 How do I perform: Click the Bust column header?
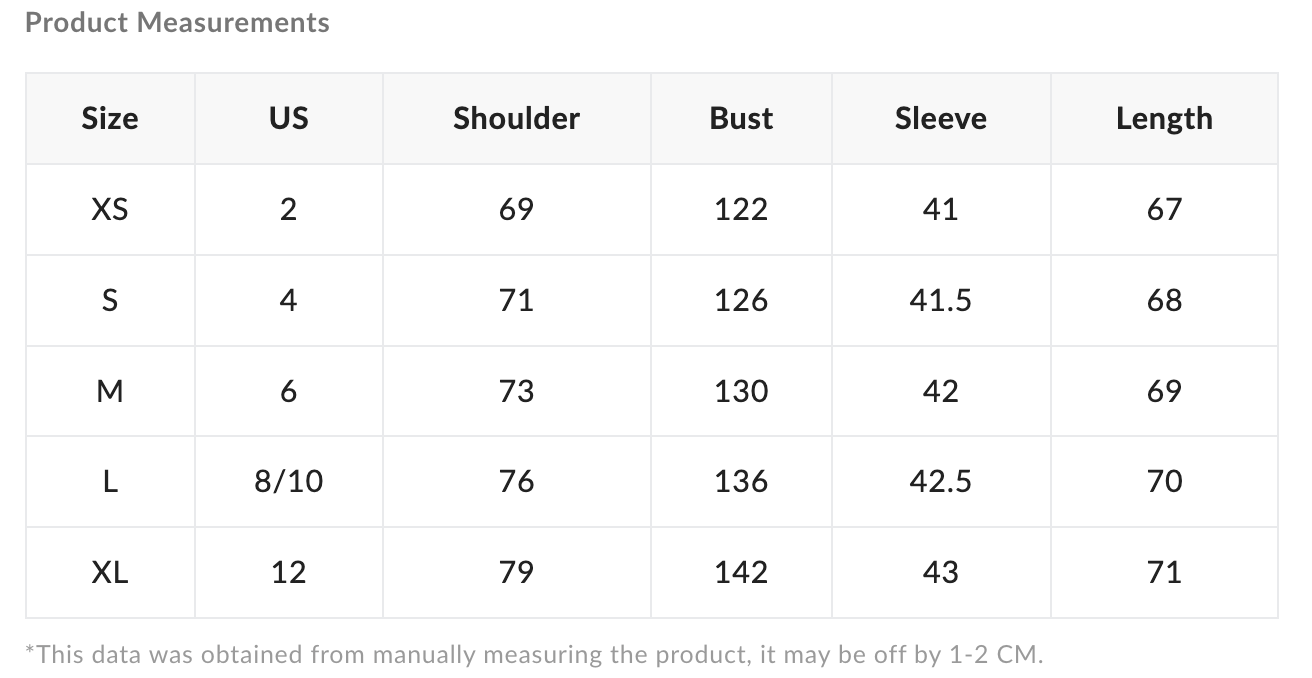tap(741, 118)
